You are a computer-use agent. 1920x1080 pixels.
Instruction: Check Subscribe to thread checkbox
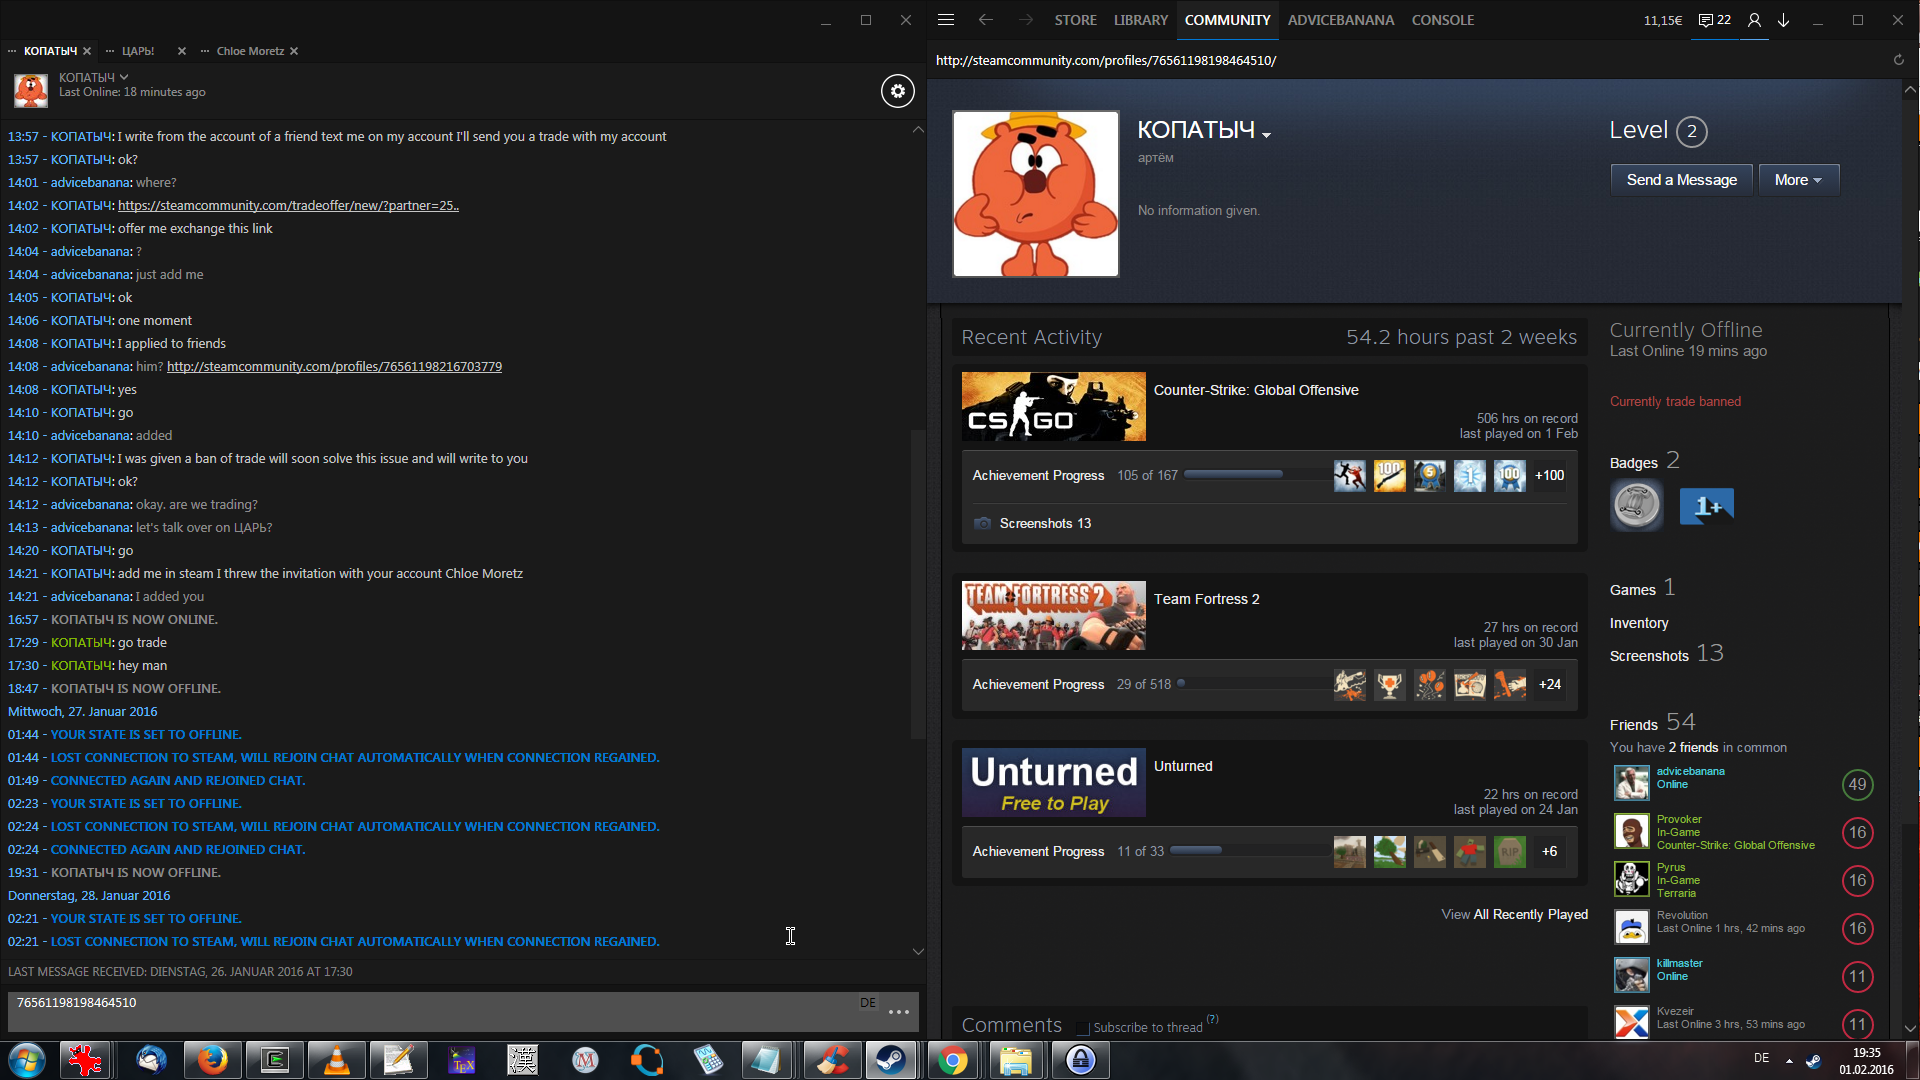[x=1082, y=1028]
